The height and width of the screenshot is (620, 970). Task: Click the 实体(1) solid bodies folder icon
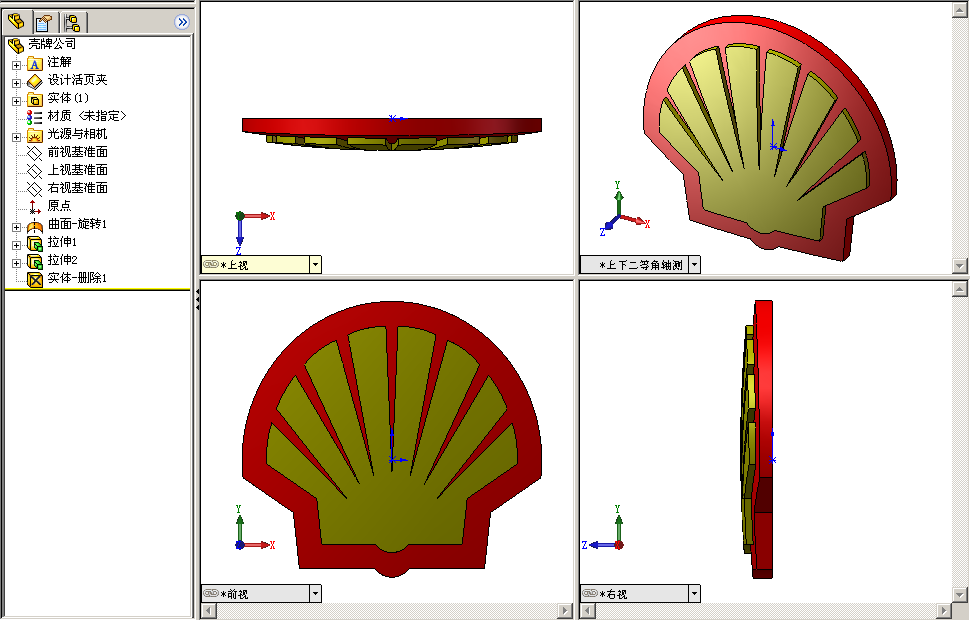(x=35, y=99)
